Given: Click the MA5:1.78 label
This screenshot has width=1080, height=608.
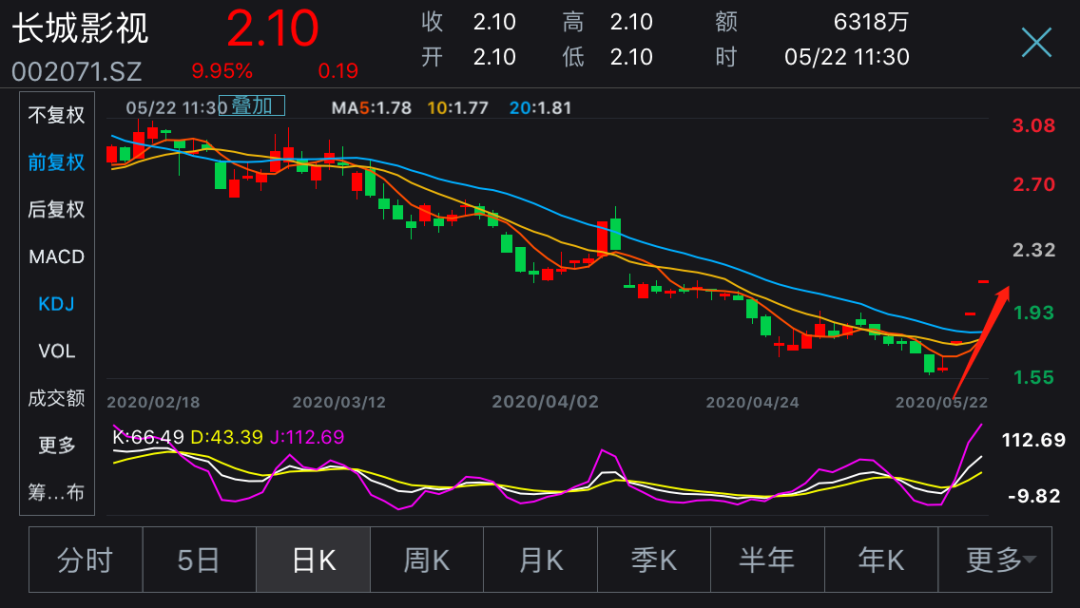Looking at the screenshot, I should pos(371,108).
